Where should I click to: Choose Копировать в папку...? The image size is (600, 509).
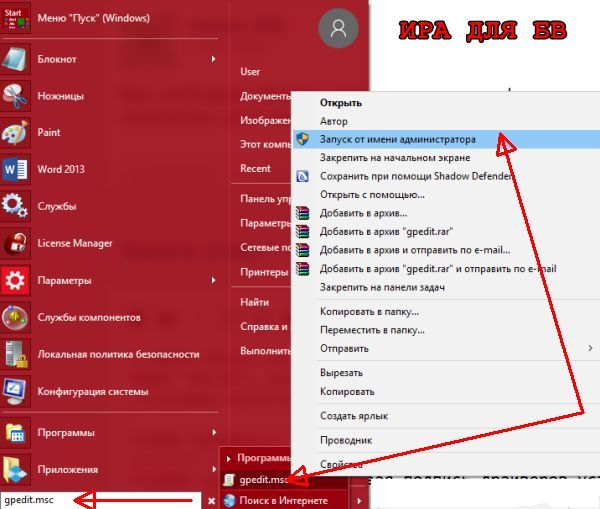click(x=369, y=312)
